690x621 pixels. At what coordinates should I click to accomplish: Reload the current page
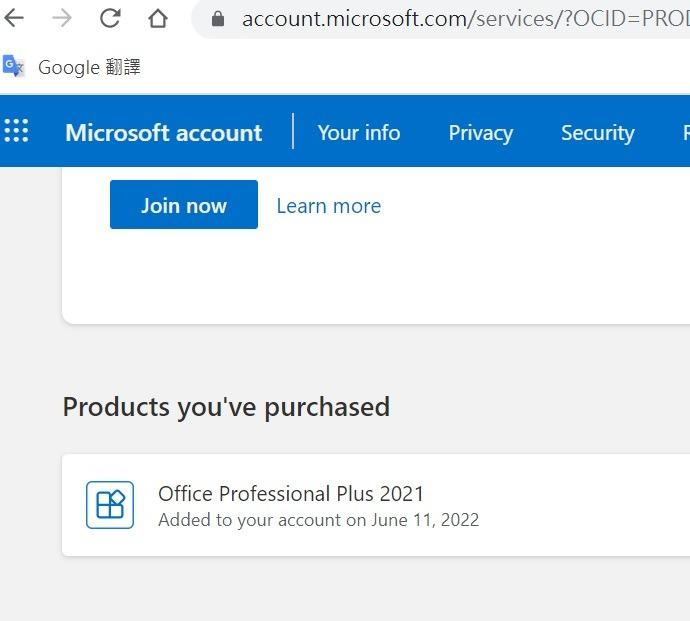[x=110, y=18]
